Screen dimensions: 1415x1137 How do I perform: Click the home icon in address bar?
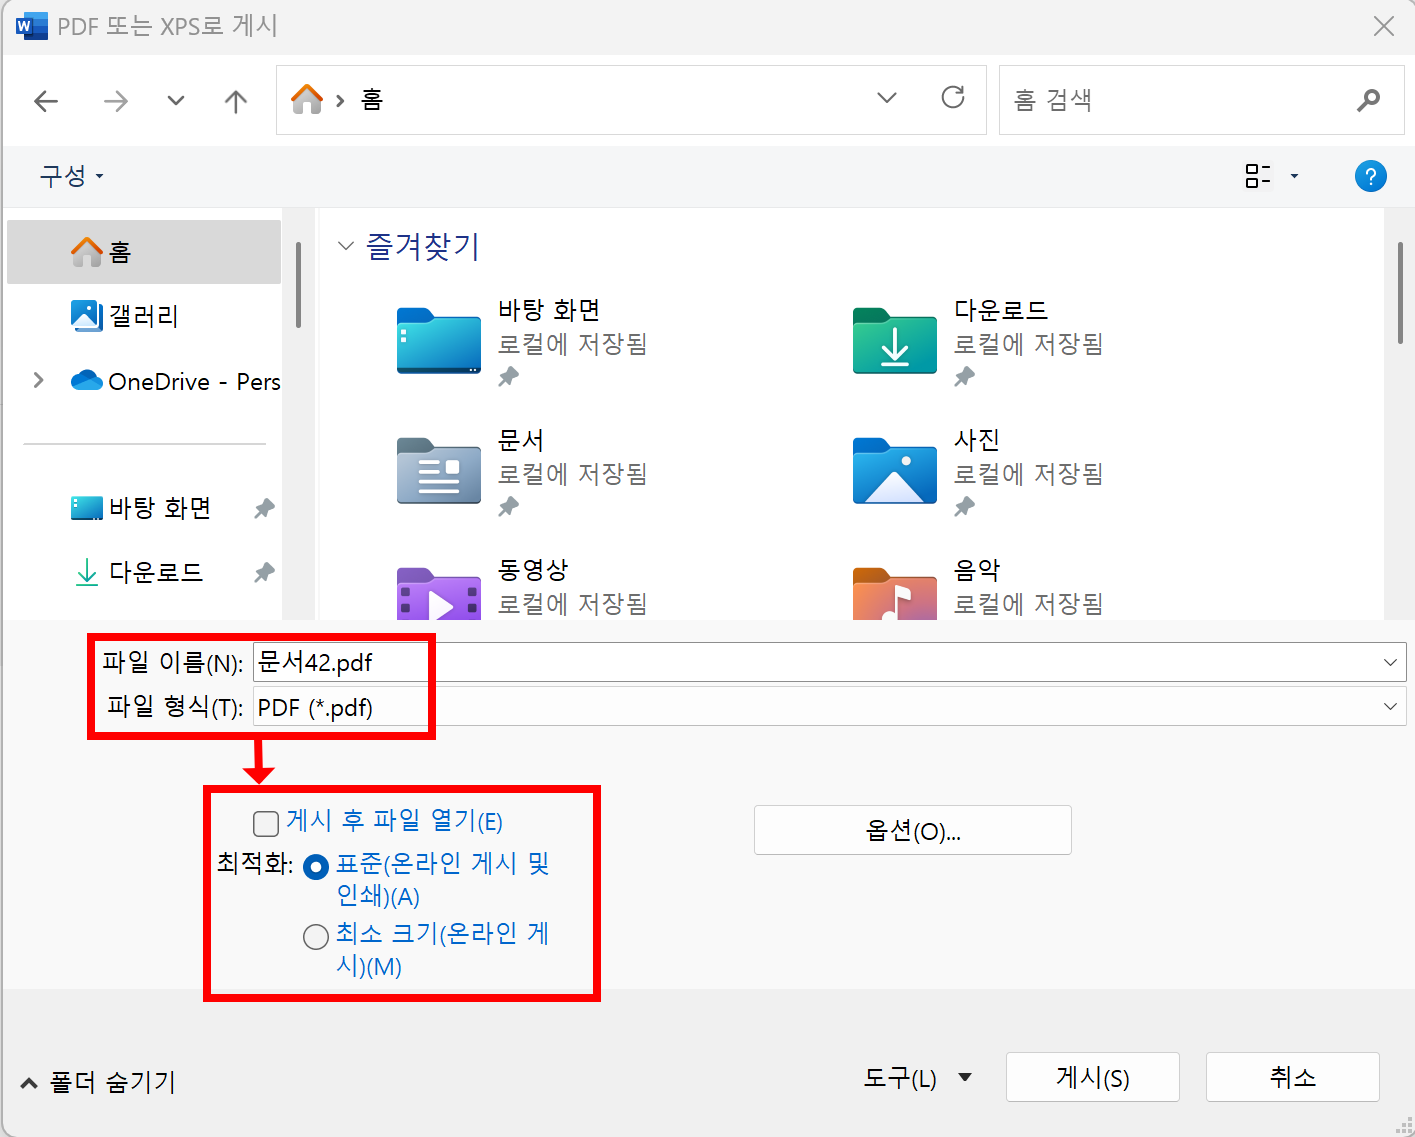pyautogui.click(x=307, y=99)
